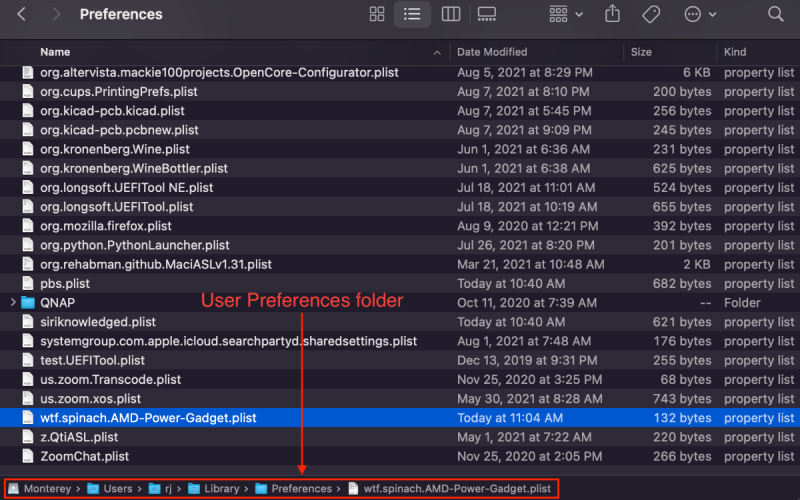This screenshot has height=500, width=800.
Task: Click the document icon of z.QtiASL.plist
Action: click(x=28, y=437)
